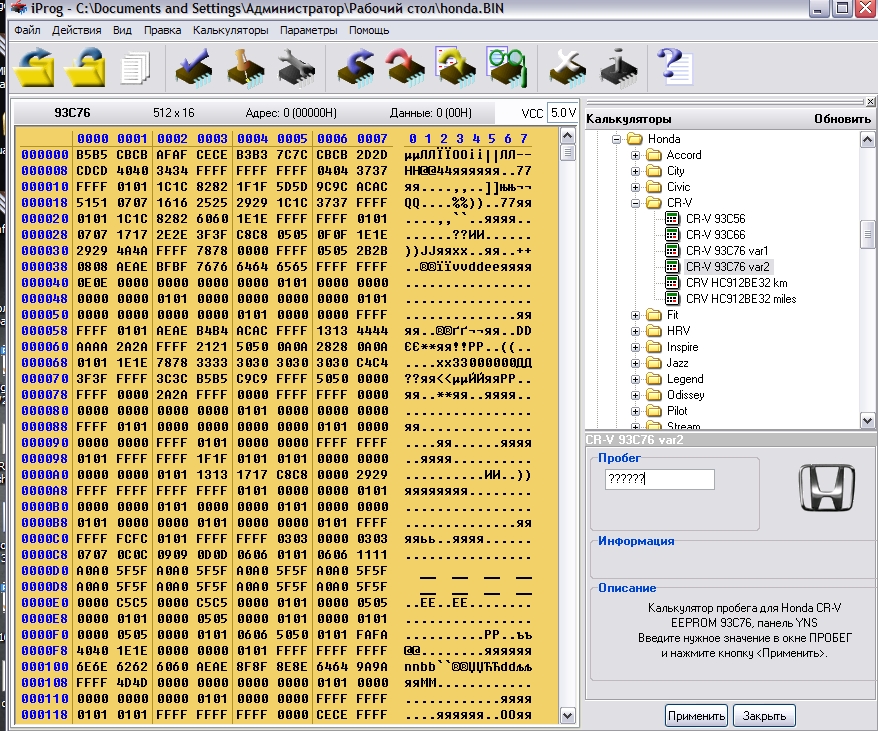The height and width of the screenshot is (731, 878).
Task: Collapse the CR-V folder
Action: [x=635, y=203]
